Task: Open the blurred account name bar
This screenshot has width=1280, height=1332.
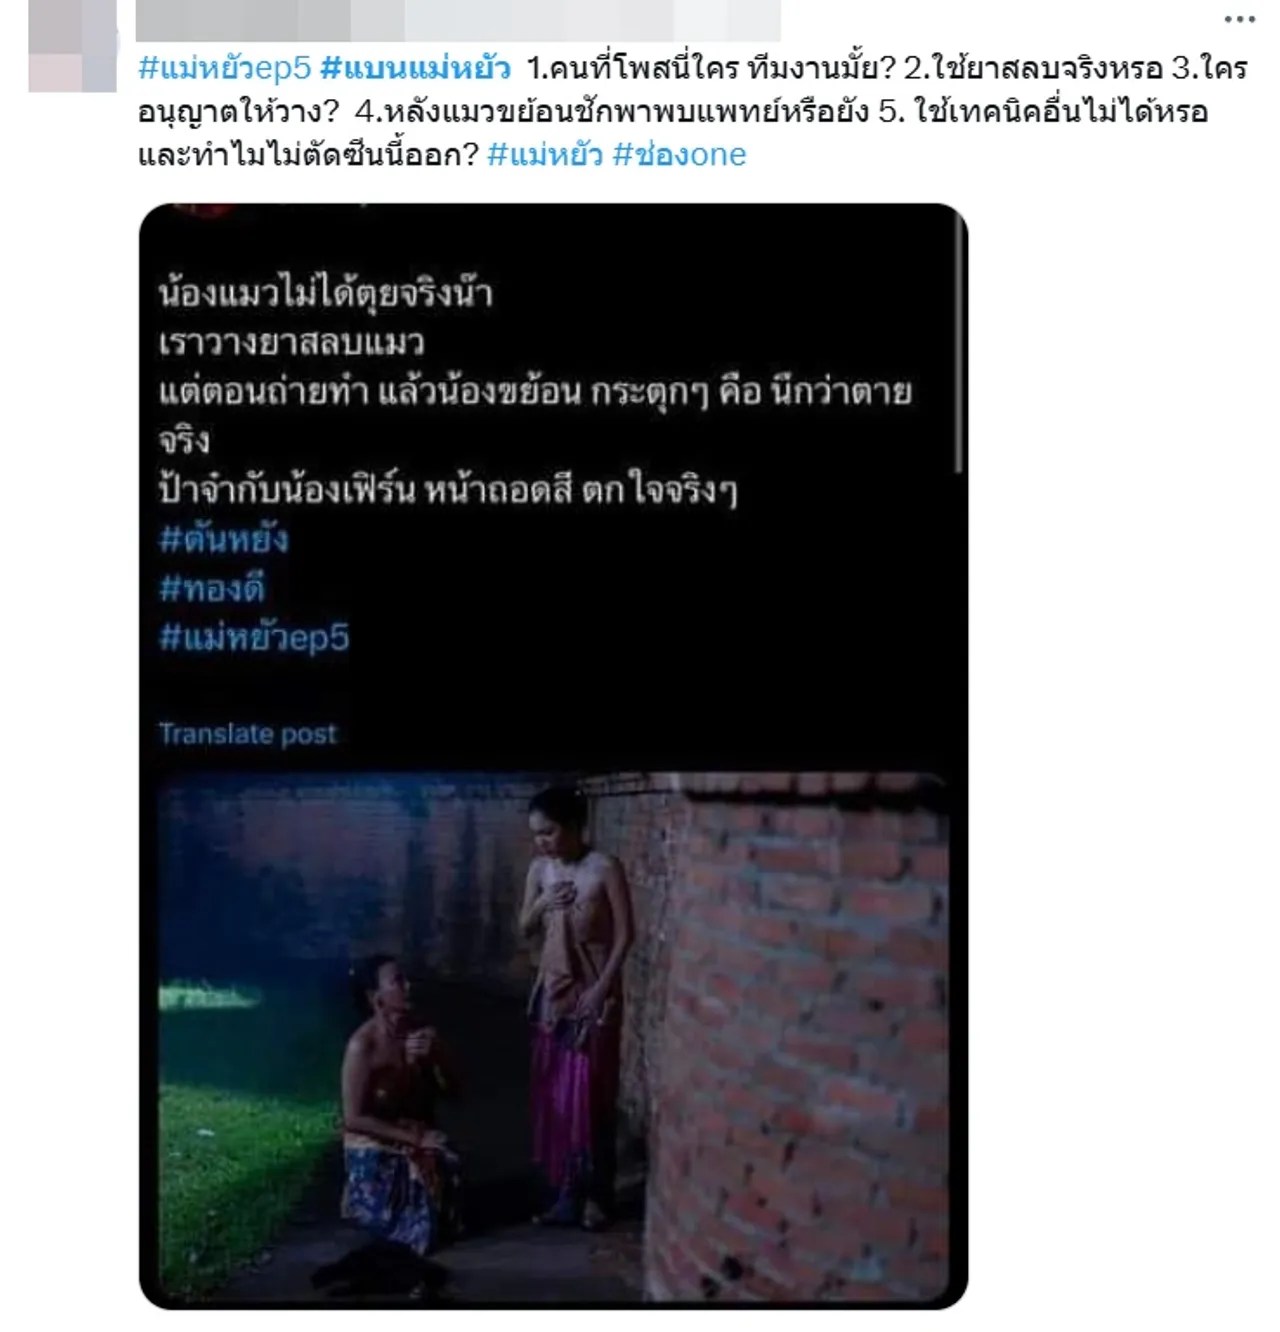Action: pyautogui.click(x=458, y=21)
